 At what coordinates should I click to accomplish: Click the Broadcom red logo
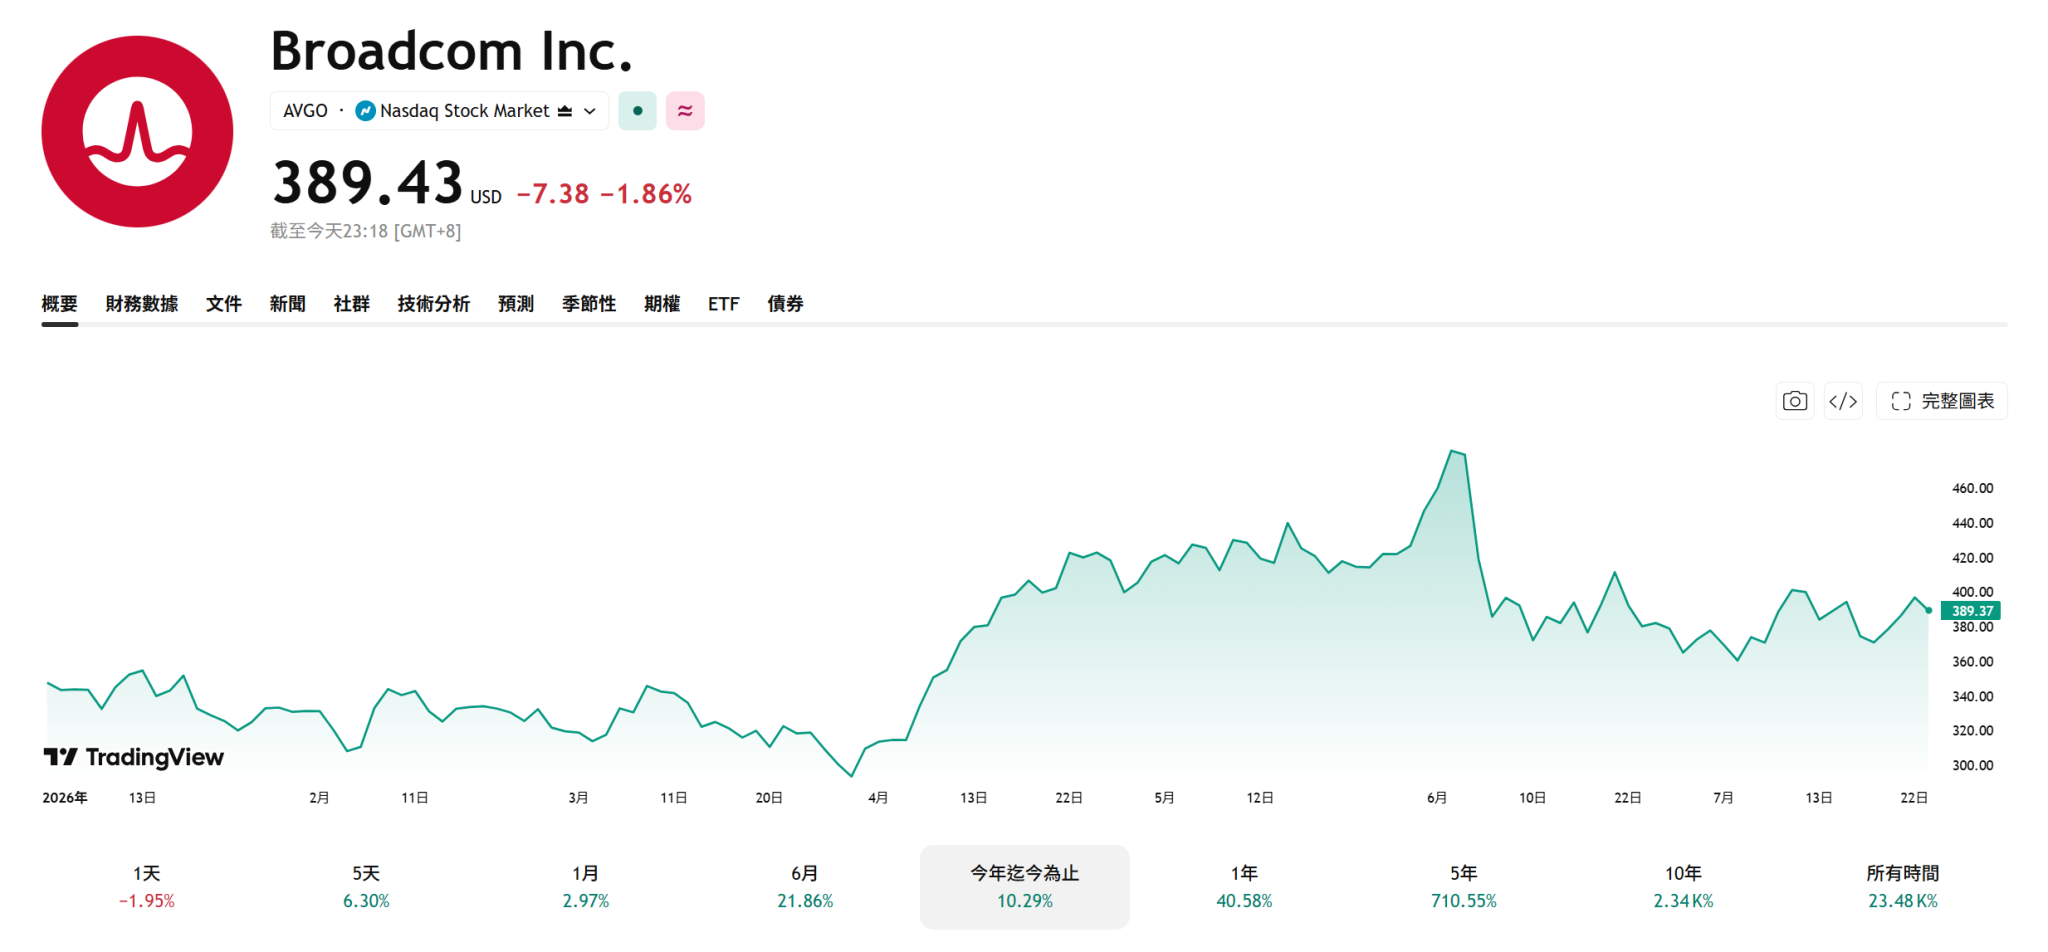pos(137,131)
